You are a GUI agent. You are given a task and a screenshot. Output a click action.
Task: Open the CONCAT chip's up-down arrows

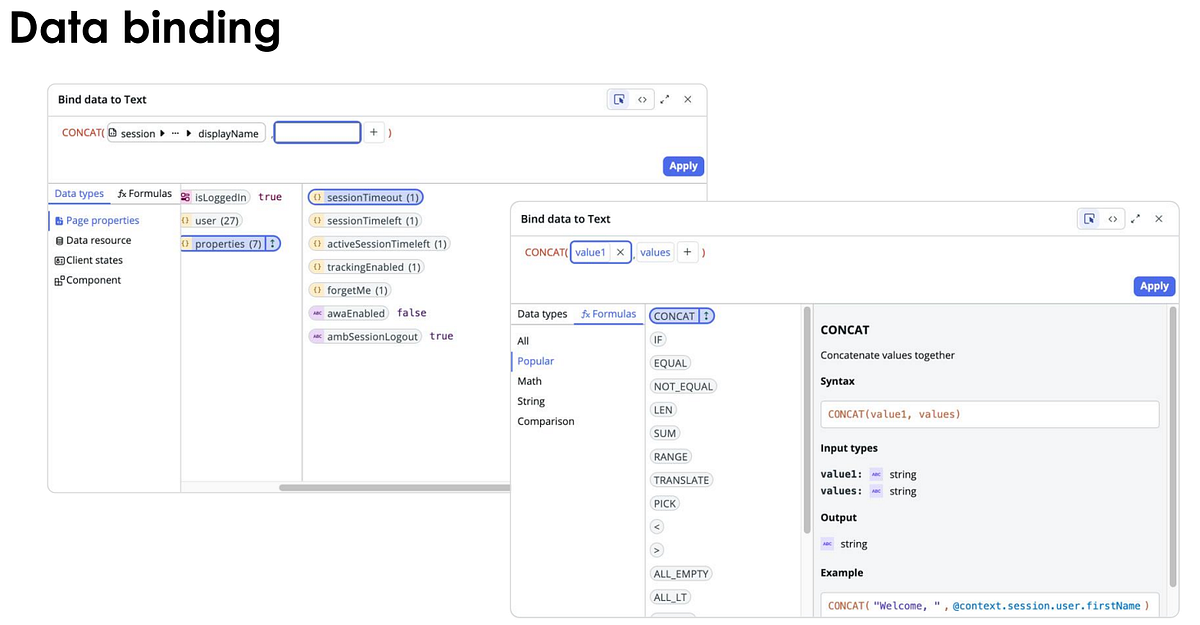(x=707, y=316)
